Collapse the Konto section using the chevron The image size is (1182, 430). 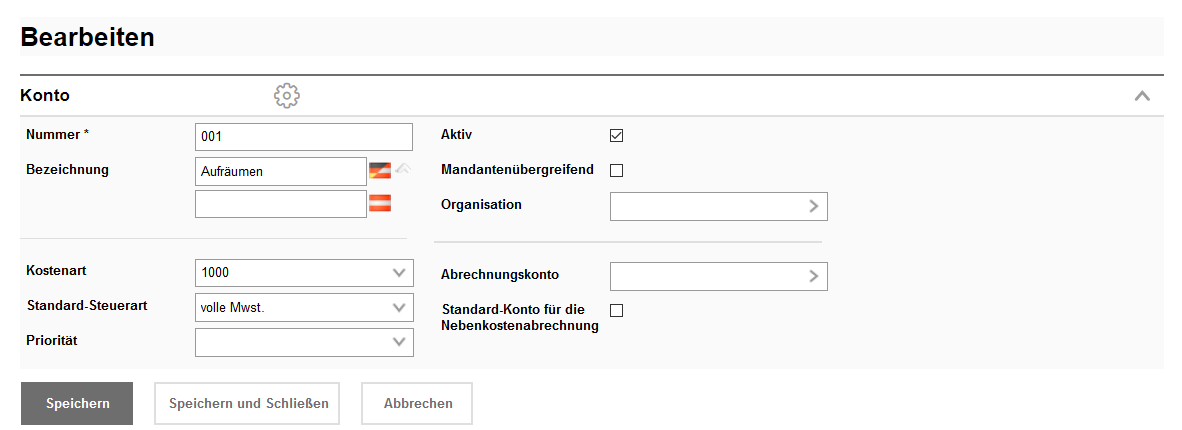[1141, 96]
